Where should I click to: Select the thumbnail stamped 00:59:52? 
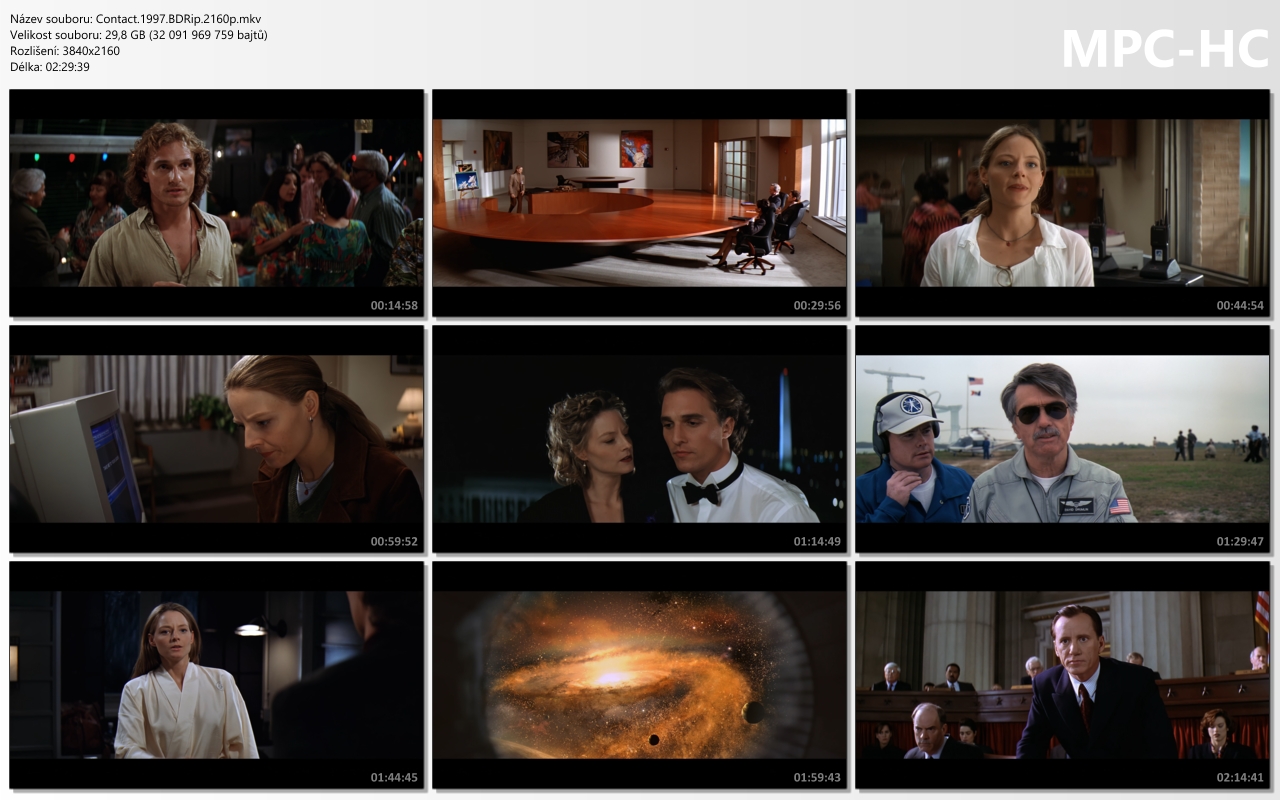[217, 439]
